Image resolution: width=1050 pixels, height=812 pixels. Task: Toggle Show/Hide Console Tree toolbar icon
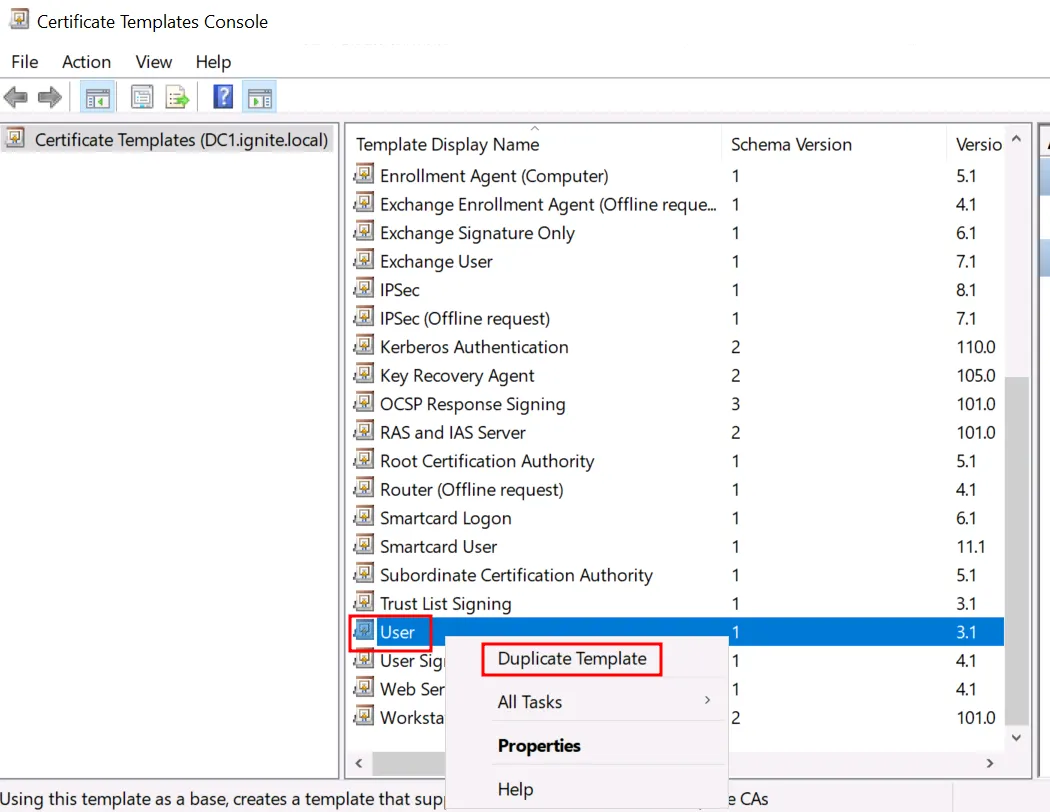pyautogui.click(x=97, y=97)
